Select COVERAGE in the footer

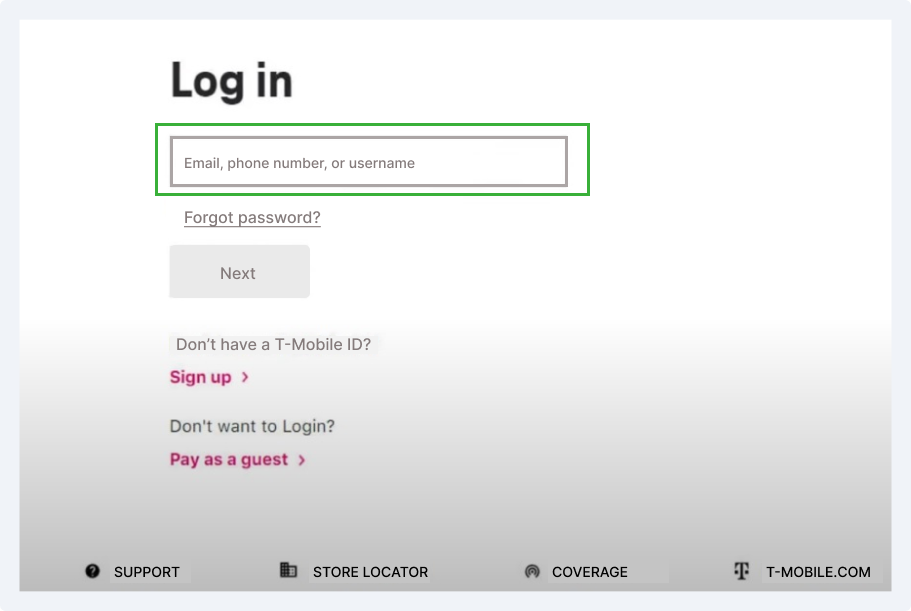pyautogui.click(x=589, y=572)
